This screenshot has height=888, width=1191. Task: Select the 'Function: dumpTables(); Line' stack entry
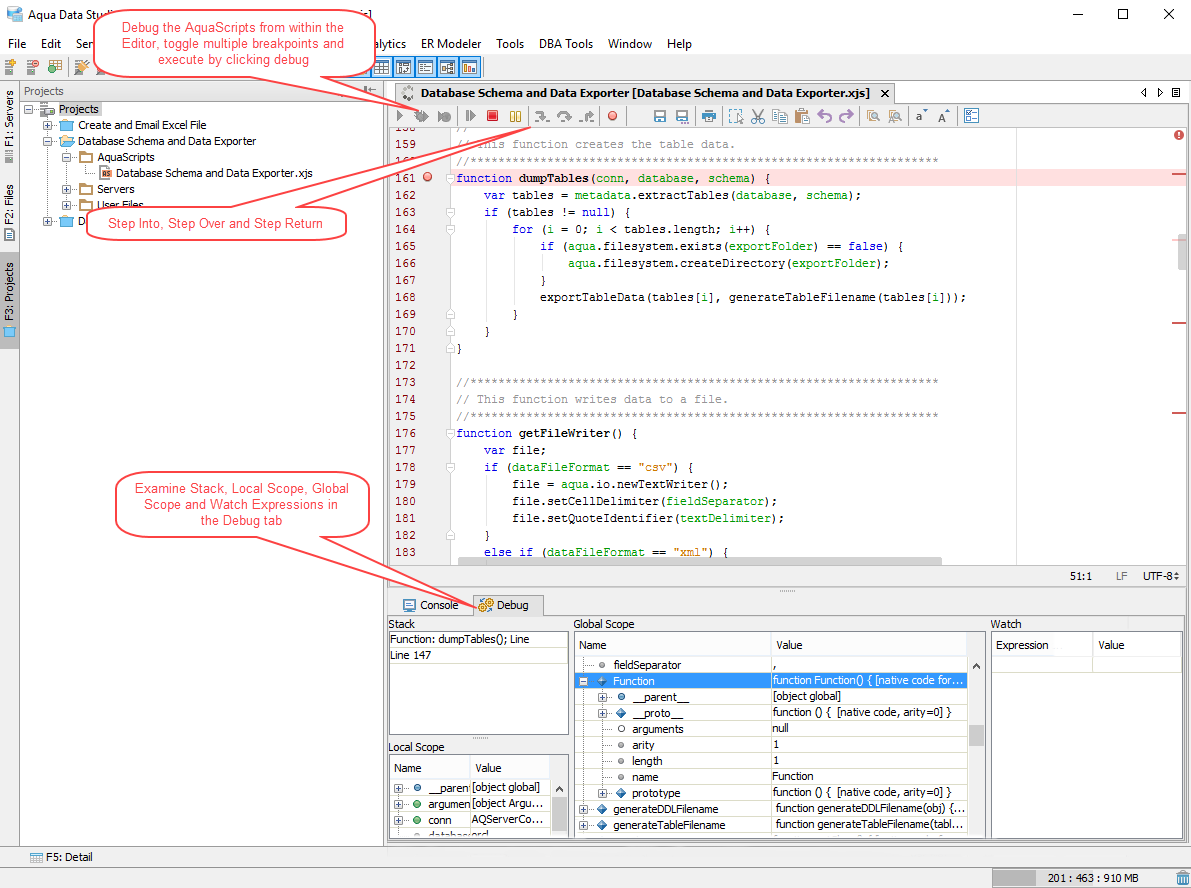point(478,640)
